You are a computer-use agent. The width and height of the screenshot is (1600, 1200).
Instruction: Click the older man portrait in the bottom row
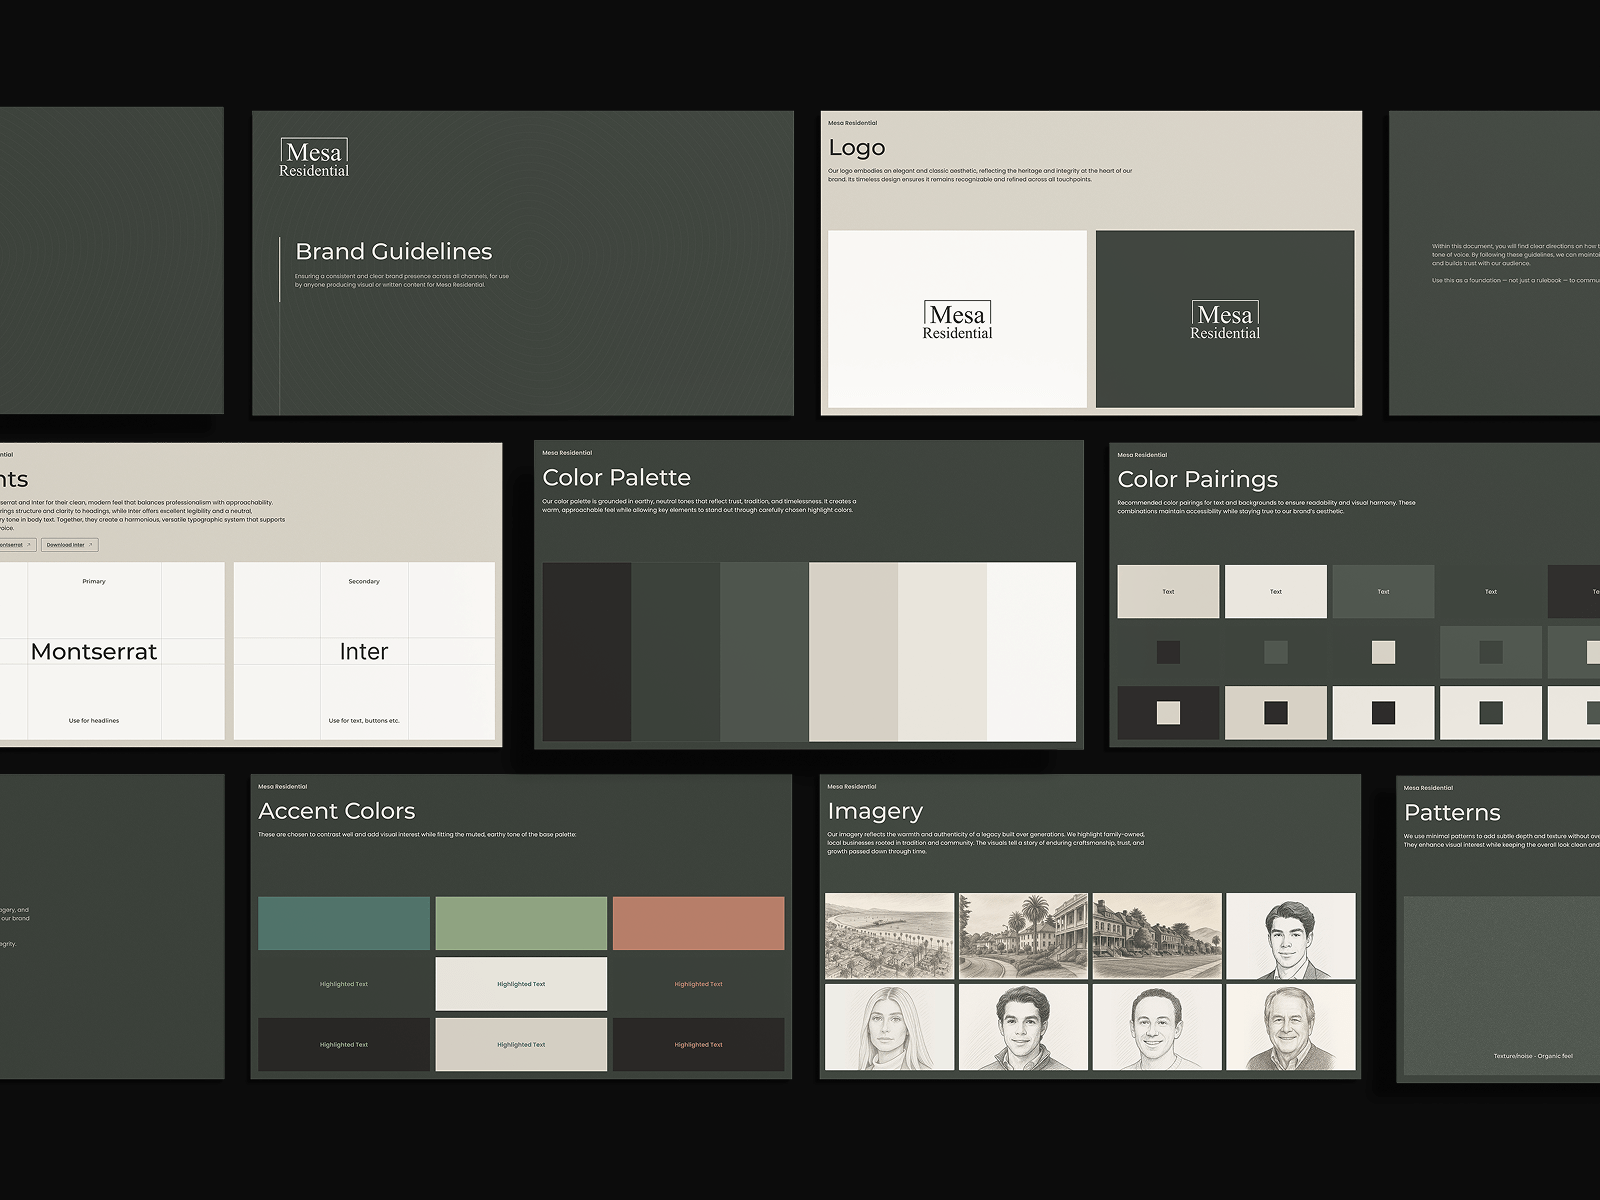pyautogui.click(x=1290, y=1027)
